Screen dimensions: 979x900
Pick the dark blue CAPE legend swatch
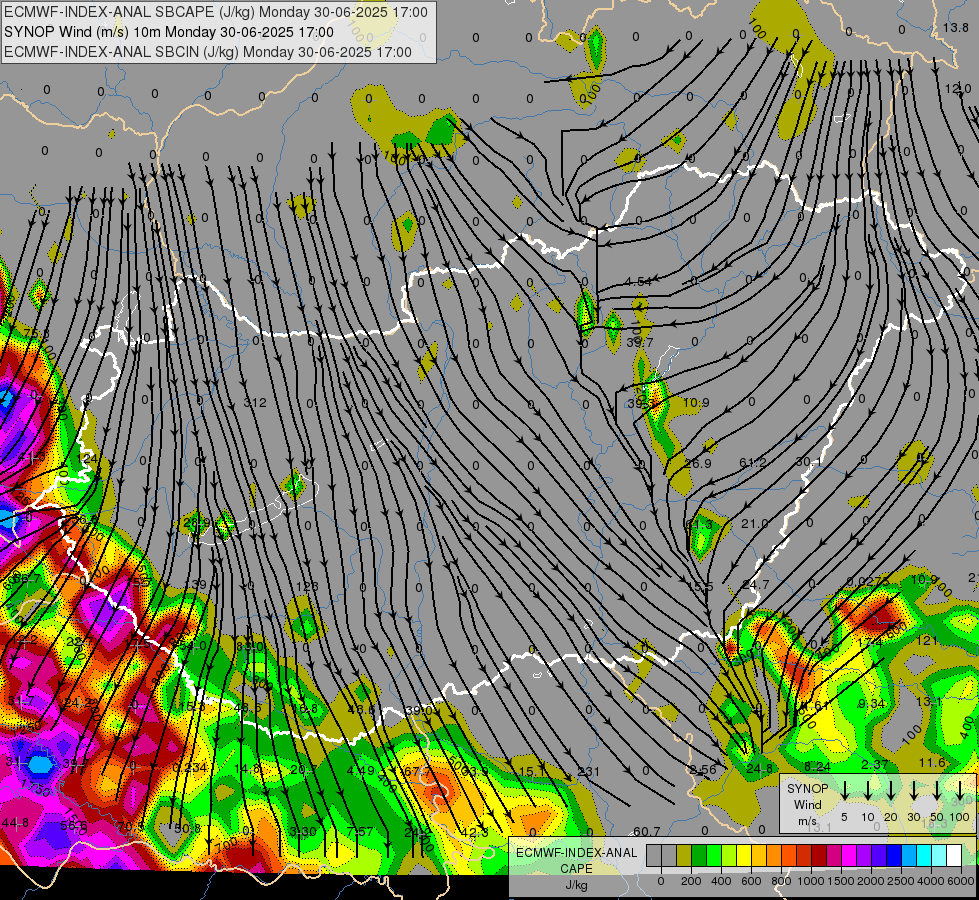click(x=893, y=856)
